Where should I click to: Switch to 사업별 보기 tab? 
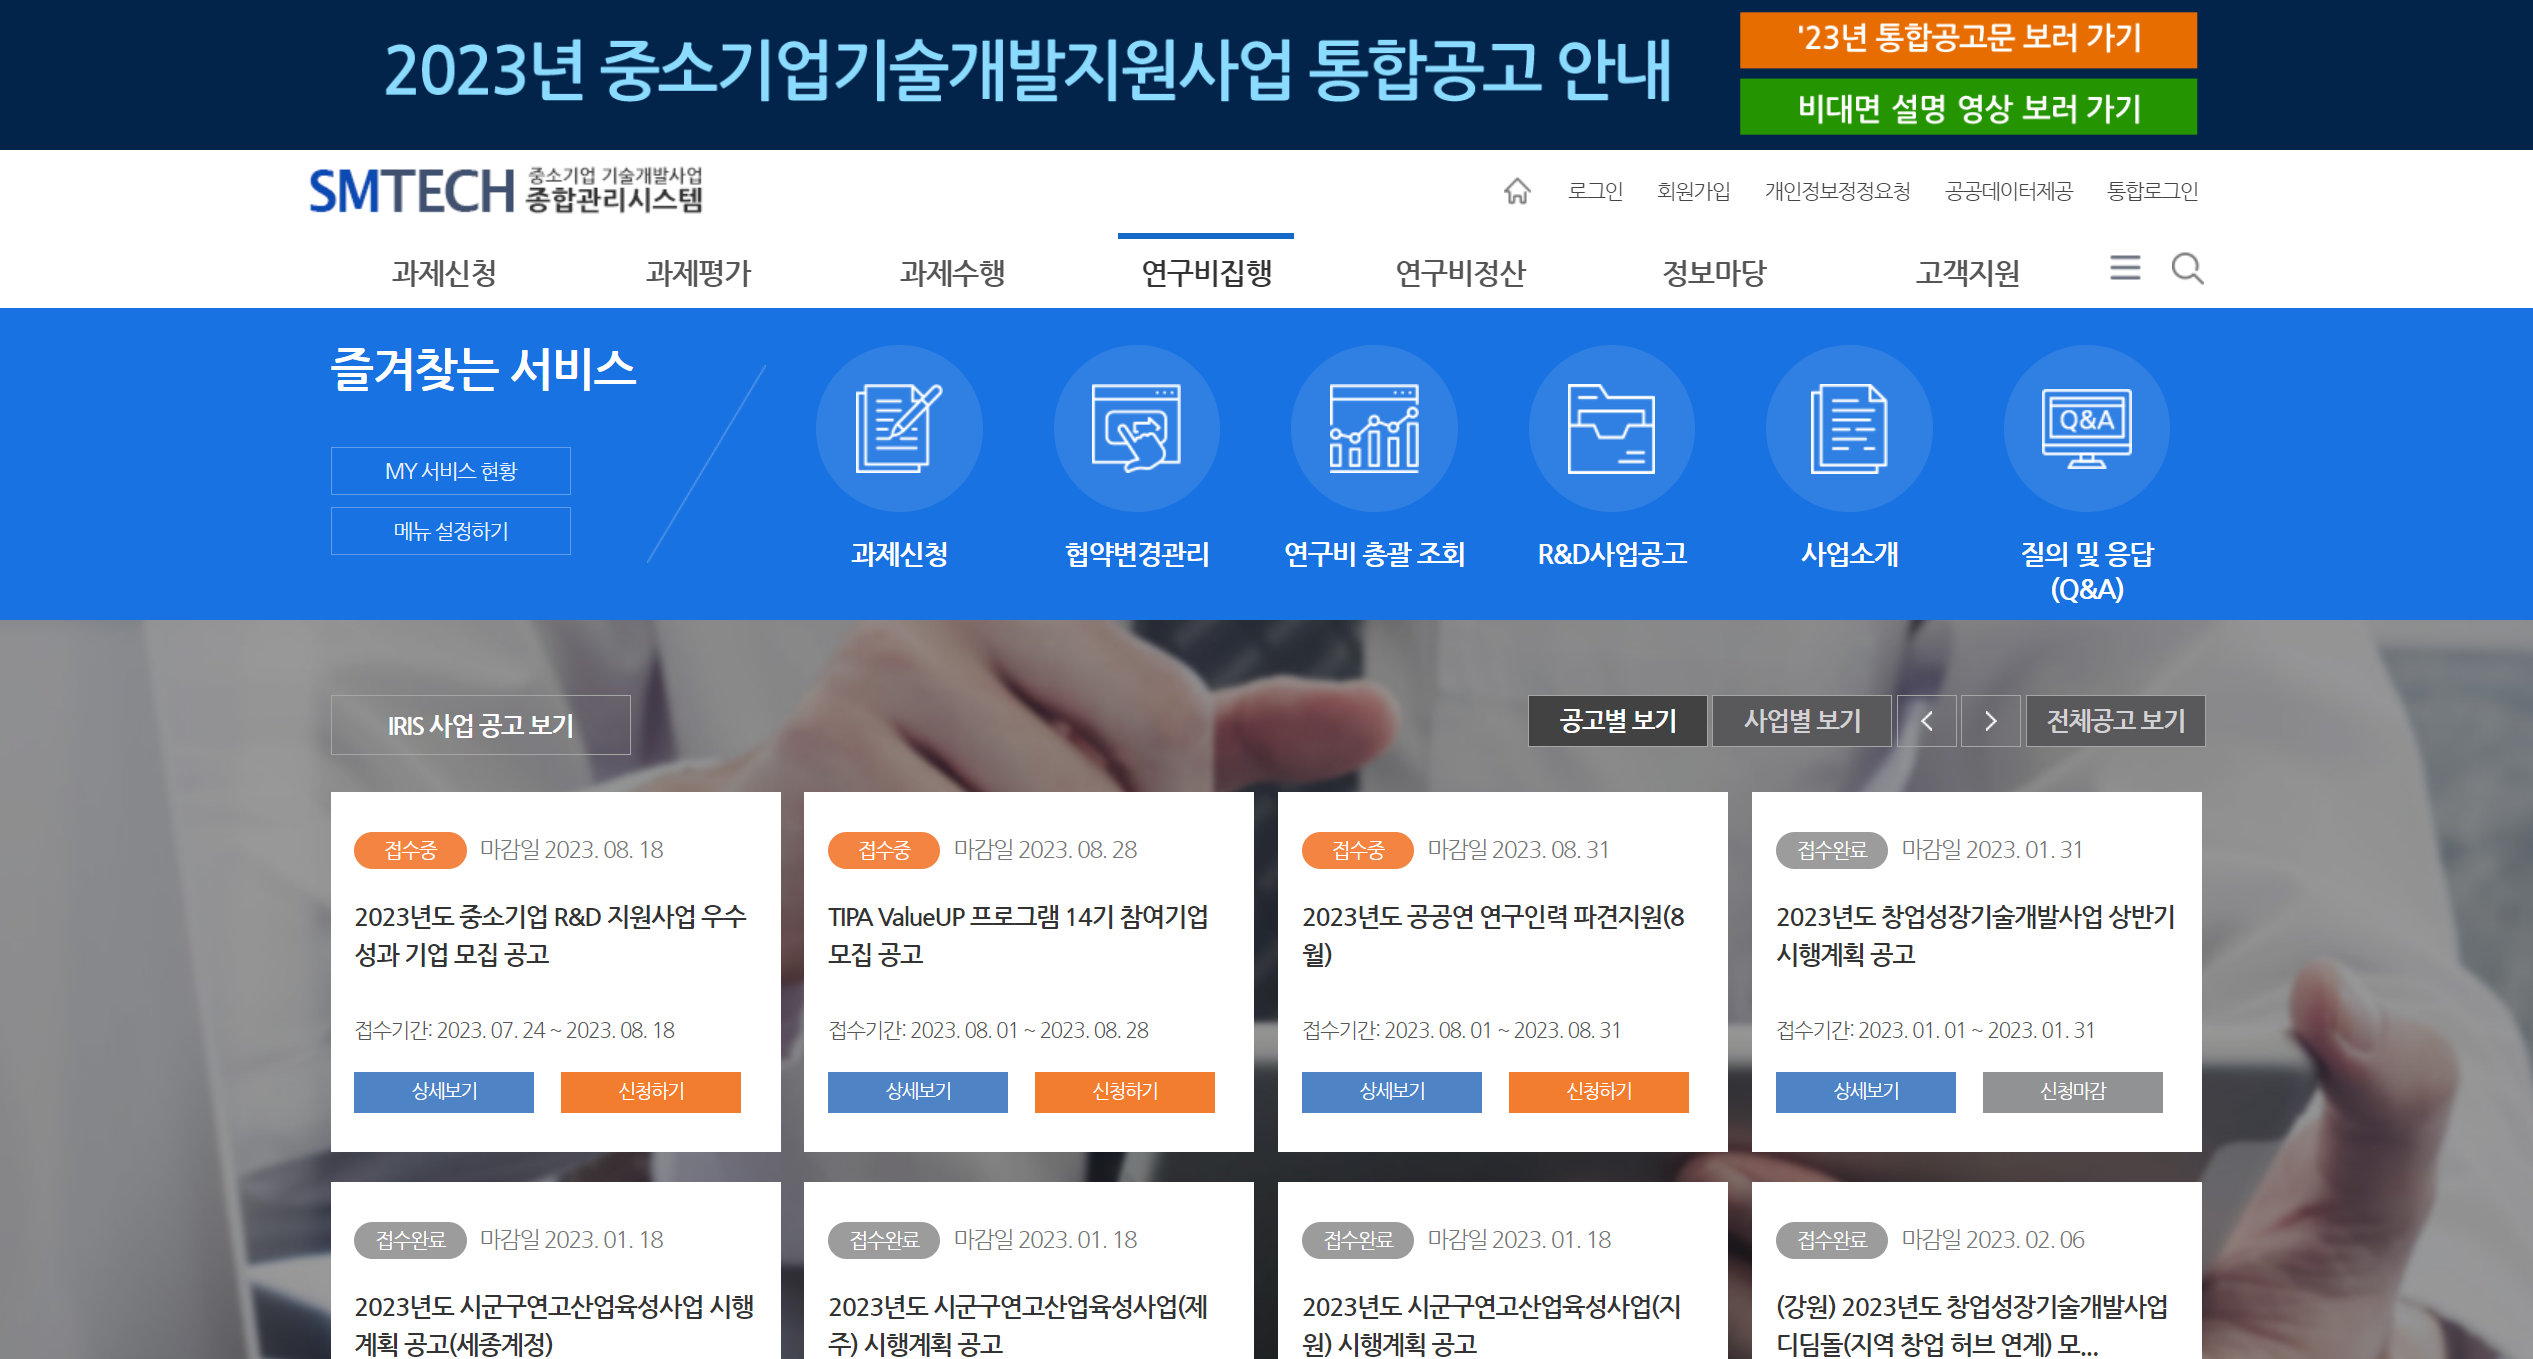tap(1802, 721)
